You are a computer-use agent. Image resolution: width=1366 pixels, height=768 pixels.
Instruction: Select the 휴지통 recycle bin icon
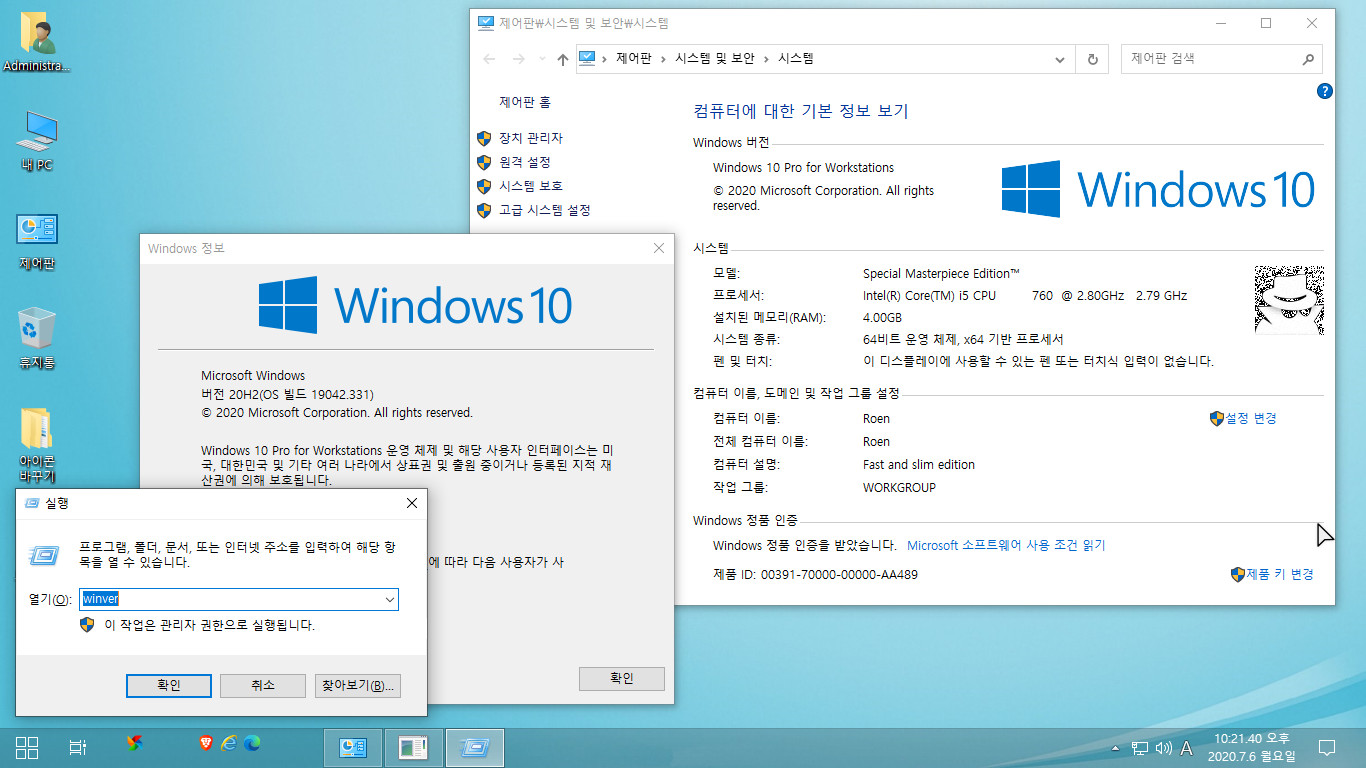coord(37,338)
